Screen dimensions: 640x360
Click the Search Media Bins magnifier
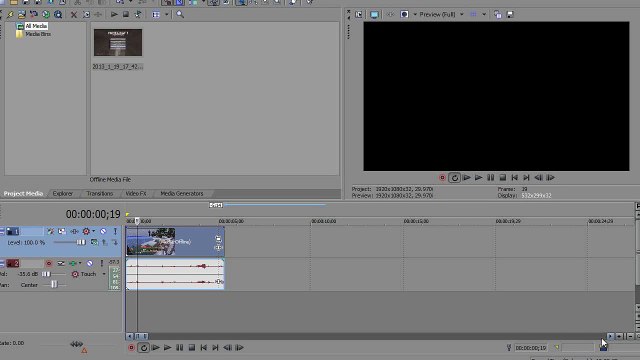(180, 15)
